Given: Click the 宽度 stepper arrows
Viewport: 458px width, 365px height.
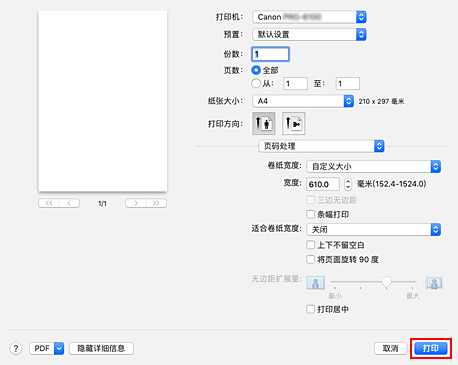Looking at the screenshot, I should pos(348,184).
